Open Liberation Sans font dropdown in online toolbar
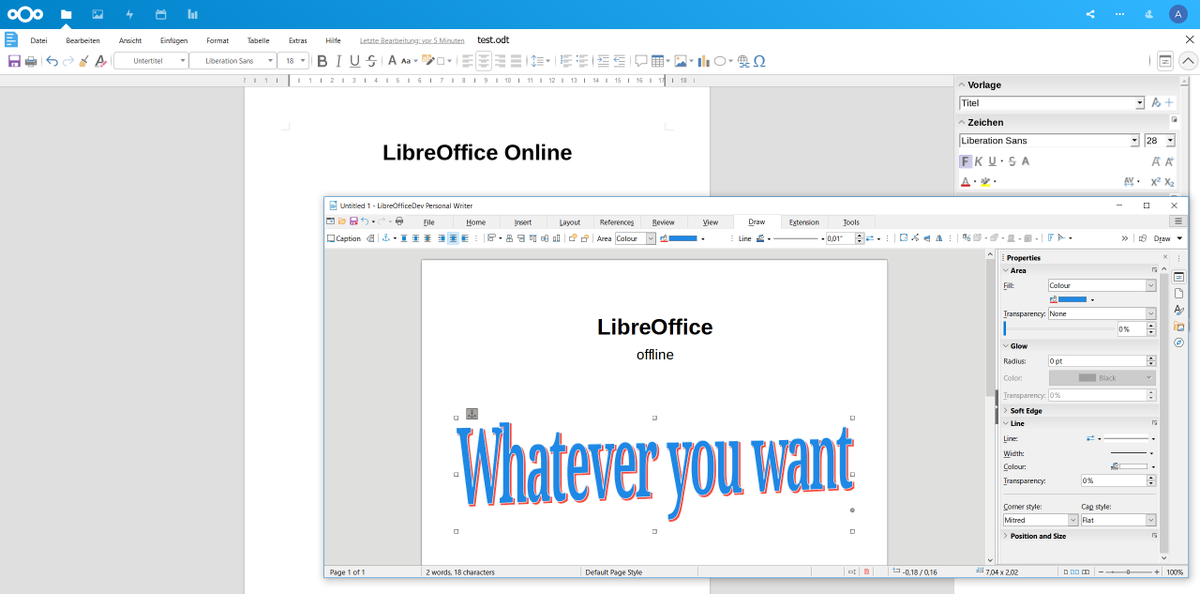Image resolution: width=1200 pixels, height=594 pixels. pos(233,61)
